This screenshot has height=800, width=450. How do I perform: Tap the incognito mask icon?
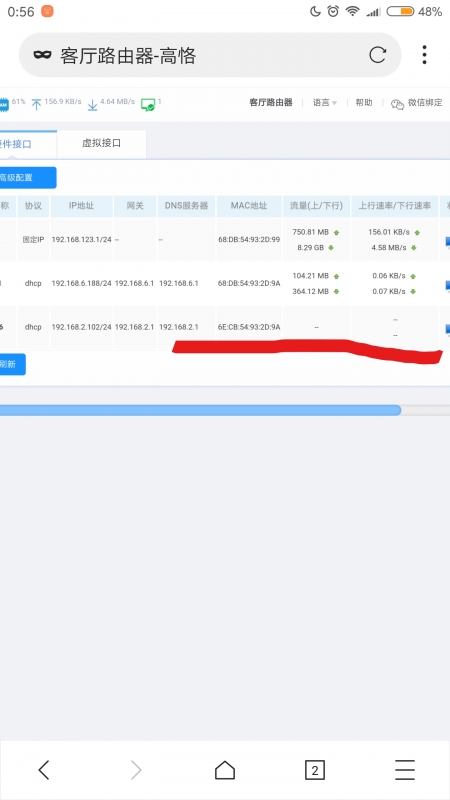pos(42,55)
